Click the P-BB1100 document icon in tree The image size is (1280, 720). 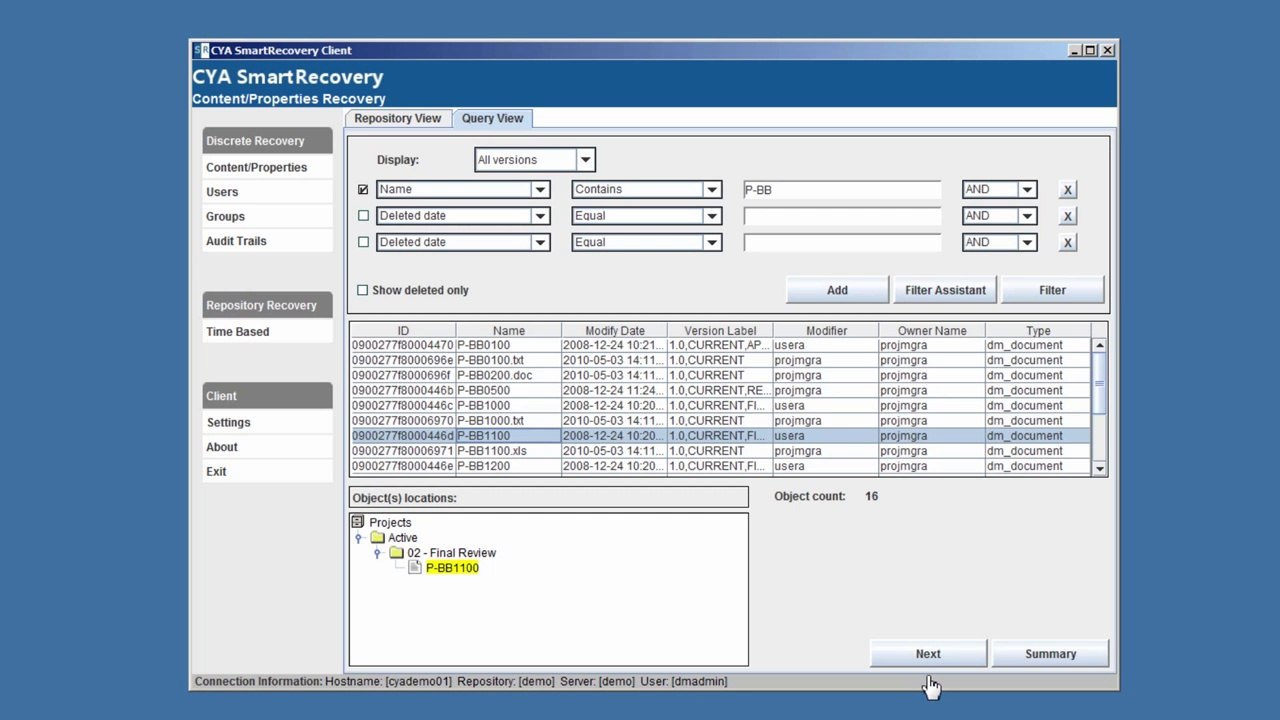pos(415,568)
